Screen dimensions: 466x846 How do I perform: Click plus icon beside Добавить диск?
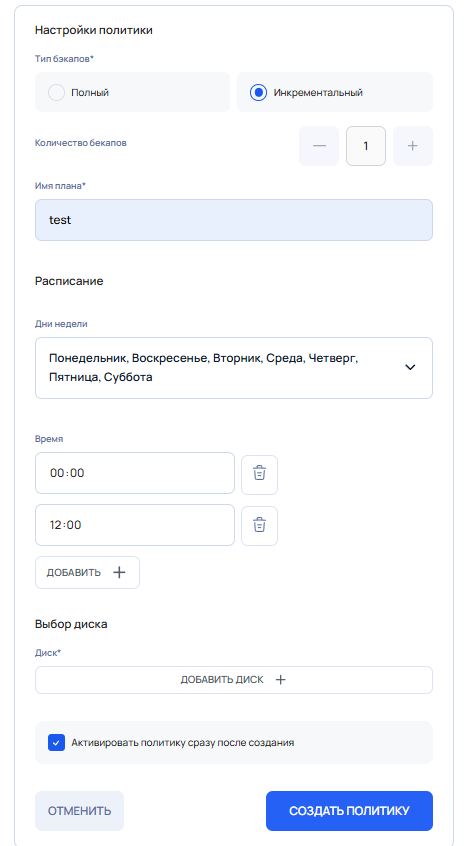pyautogui.click(x=280, y=680)
